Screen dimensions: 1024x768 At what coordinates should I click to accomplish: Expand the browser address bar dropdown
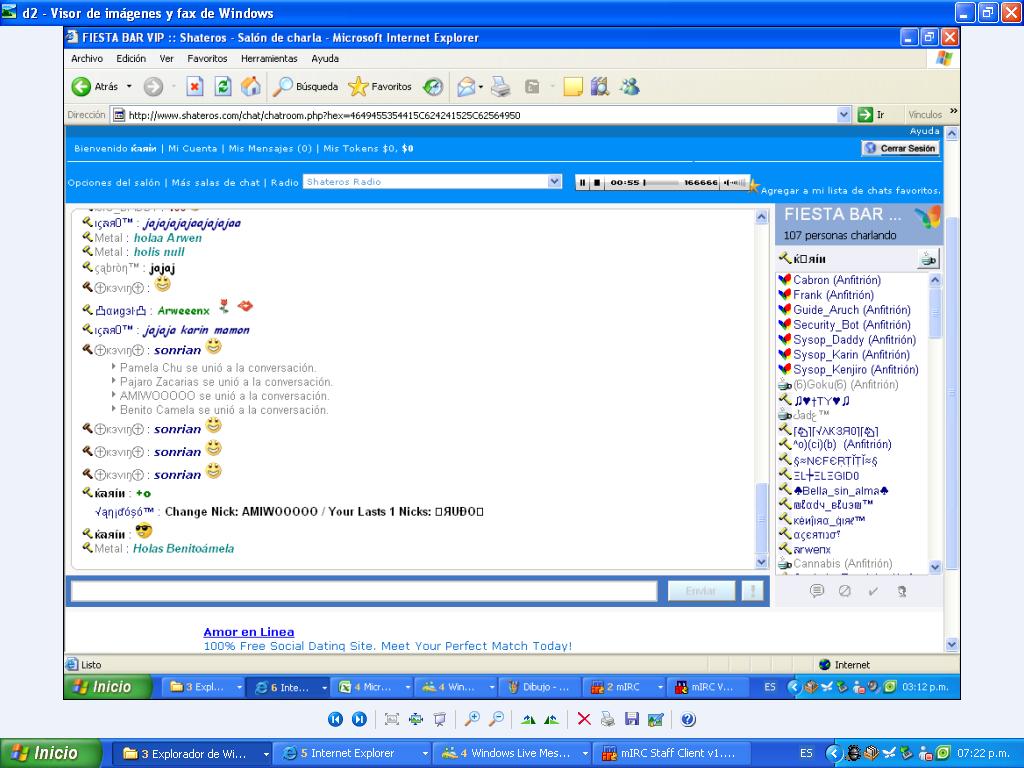pos(844,115)
